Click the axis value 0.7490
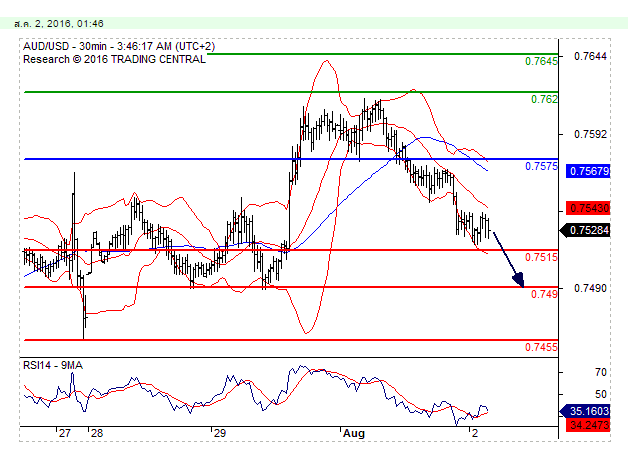Screen dimensions: 628x464 [x=590, y=288]
